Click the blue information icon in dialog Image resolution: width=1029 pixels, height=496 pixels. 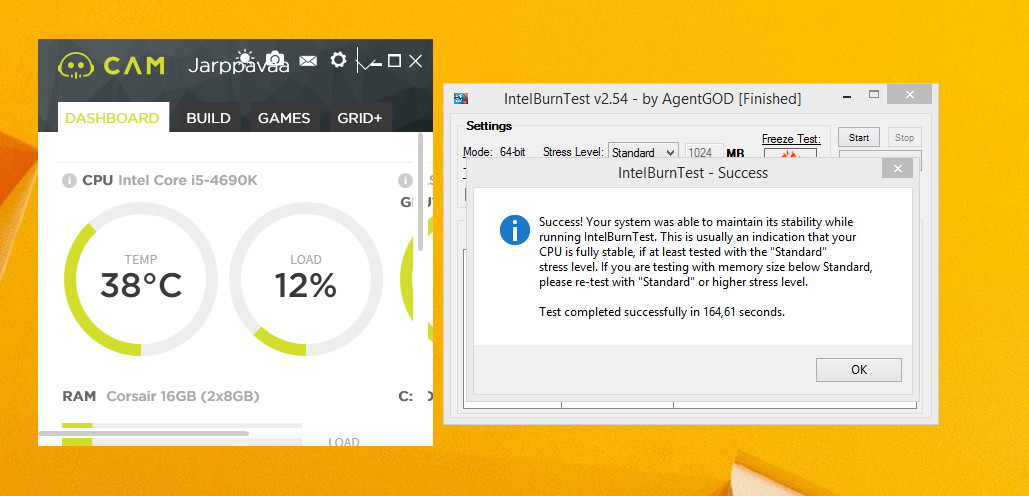pyautogui.click(x=514, y=230)
